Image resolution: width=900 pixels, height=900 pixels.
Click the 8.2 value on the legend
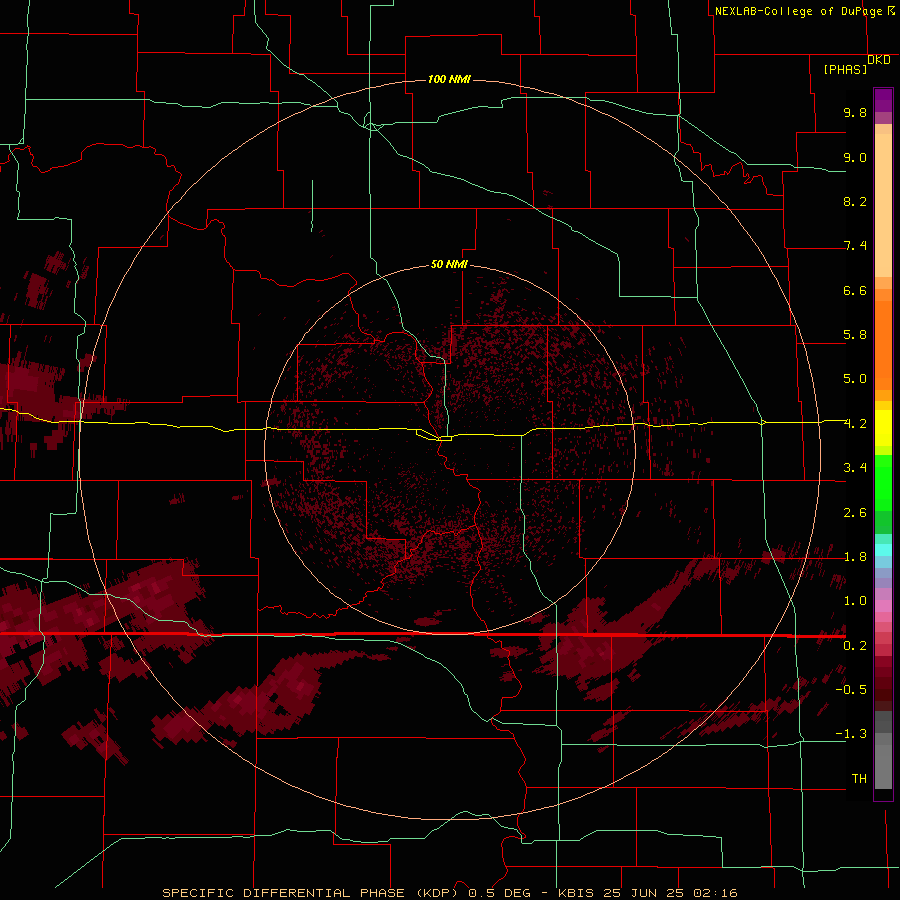(x=855, y=201)
